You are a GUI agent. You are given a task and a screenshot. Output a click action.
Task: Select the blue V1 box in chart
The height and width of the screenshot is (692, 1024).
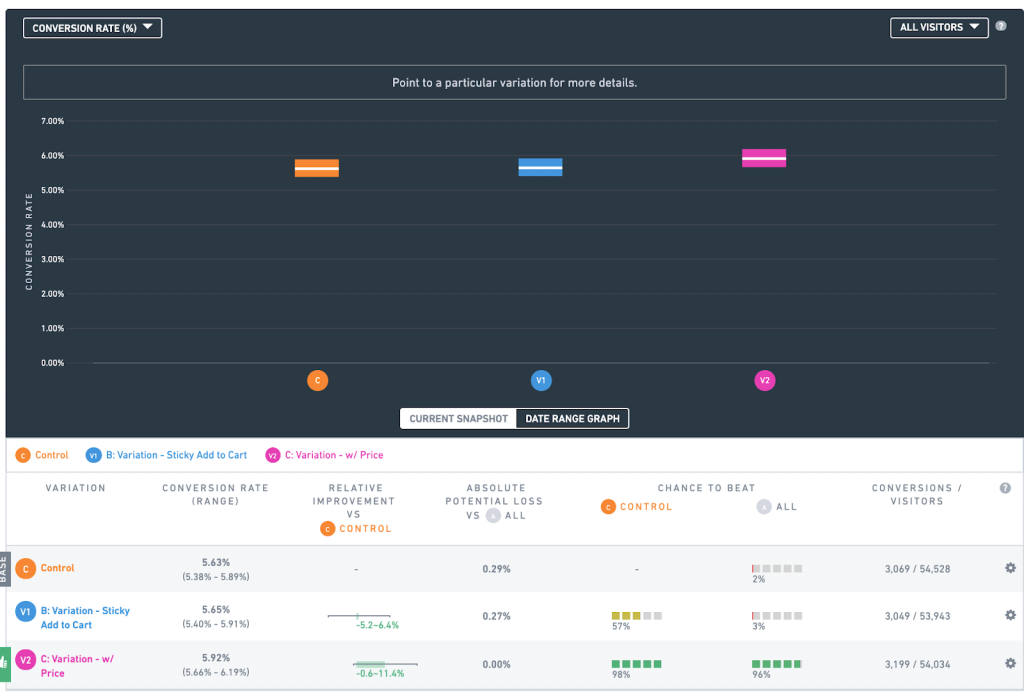[x=540, y=167]
